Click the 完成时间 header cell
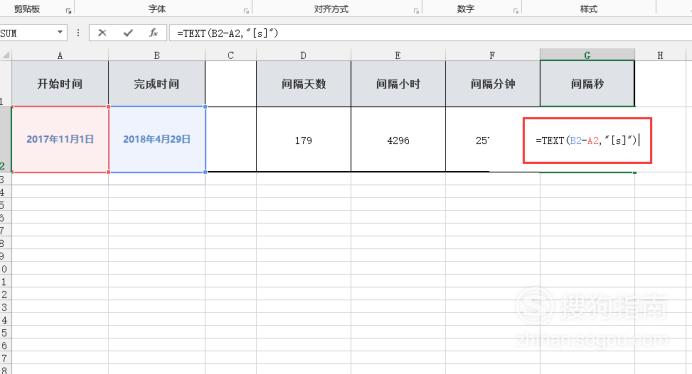692x374 pixels. click(157, 83)
